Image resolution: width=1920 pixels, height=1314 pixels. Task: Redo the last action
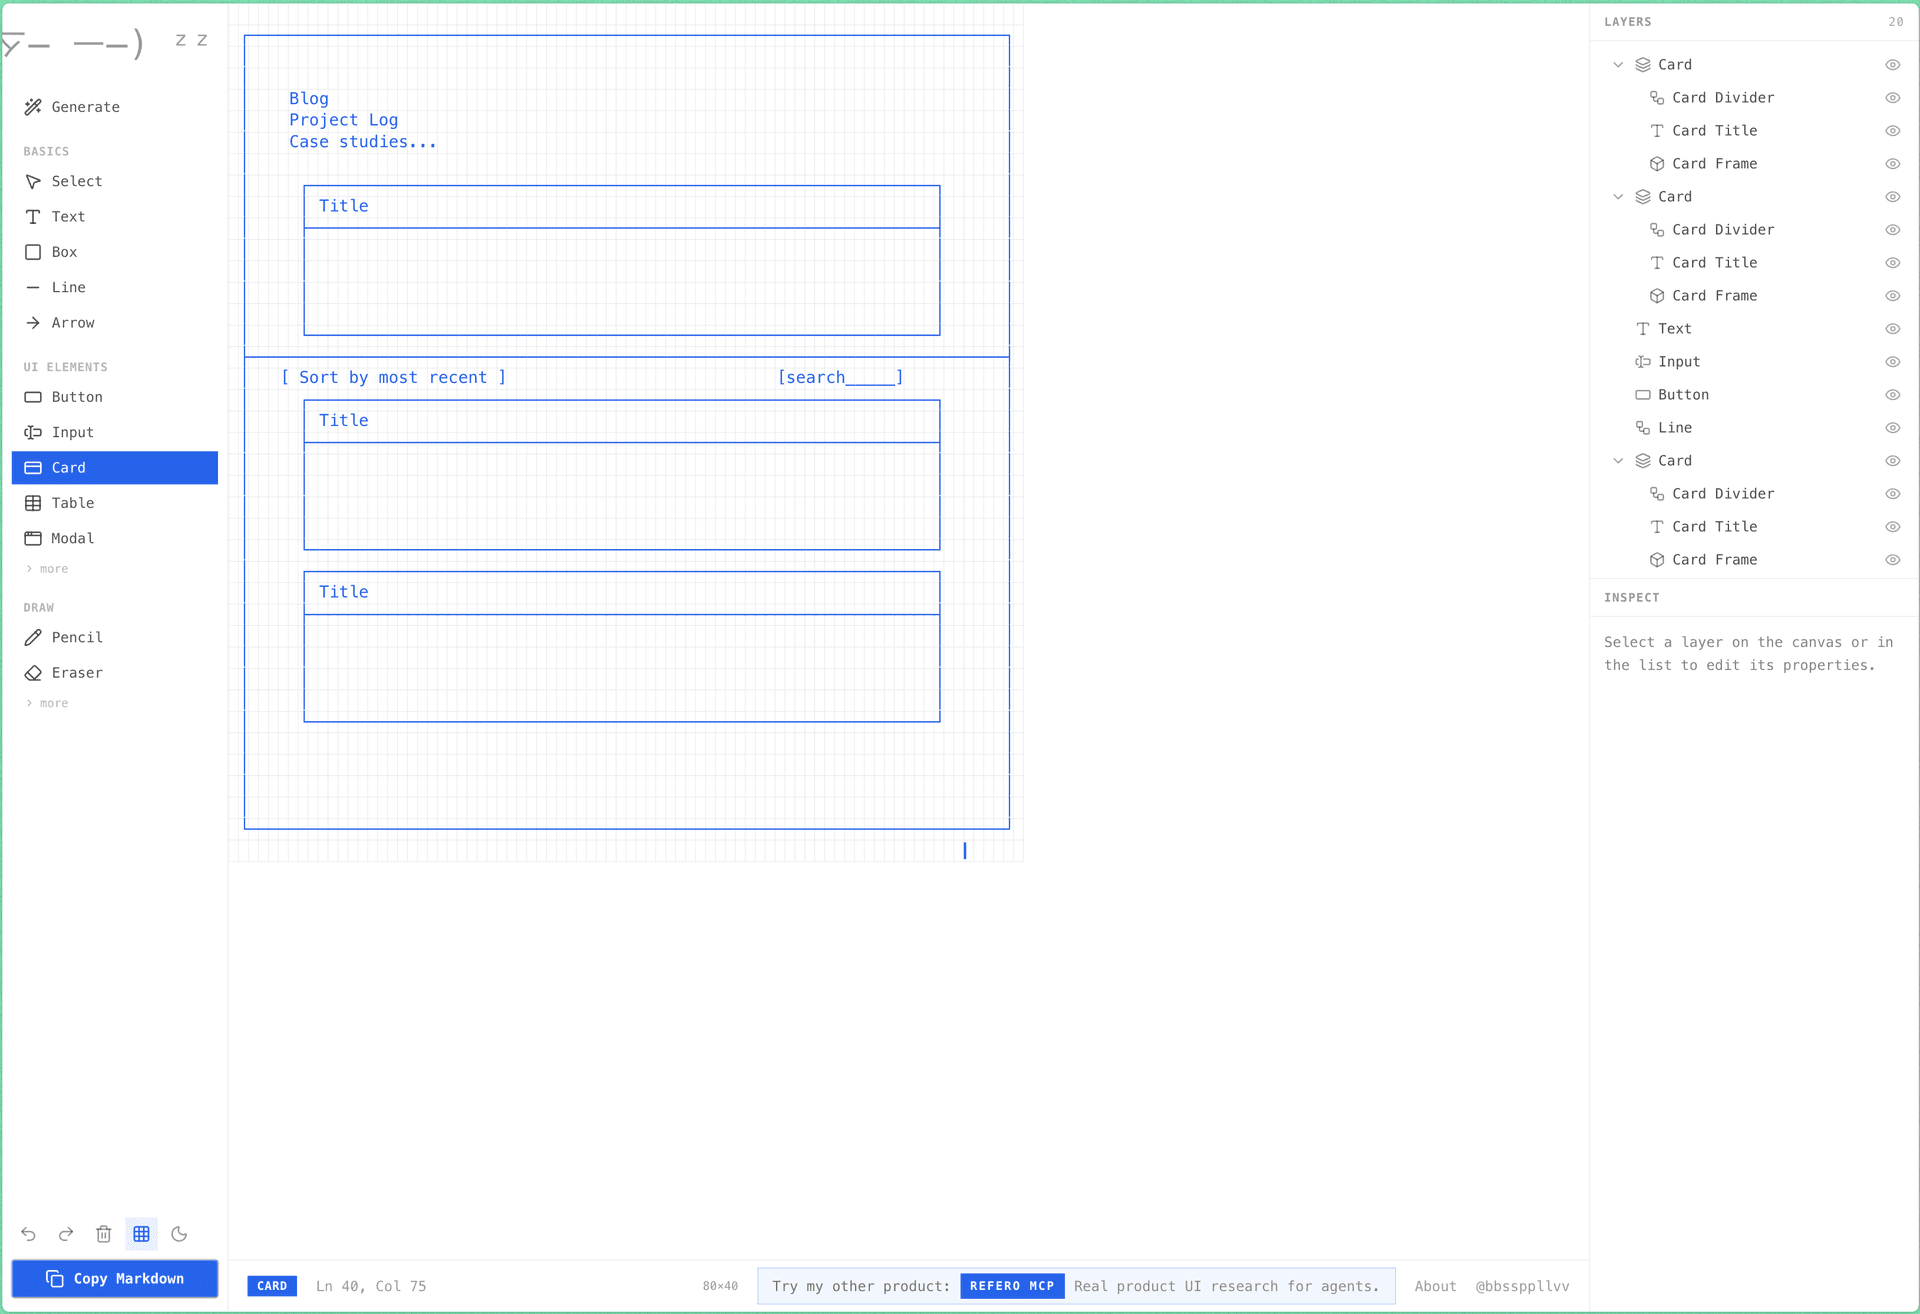pyautogui.click(x=66, y=1234)
